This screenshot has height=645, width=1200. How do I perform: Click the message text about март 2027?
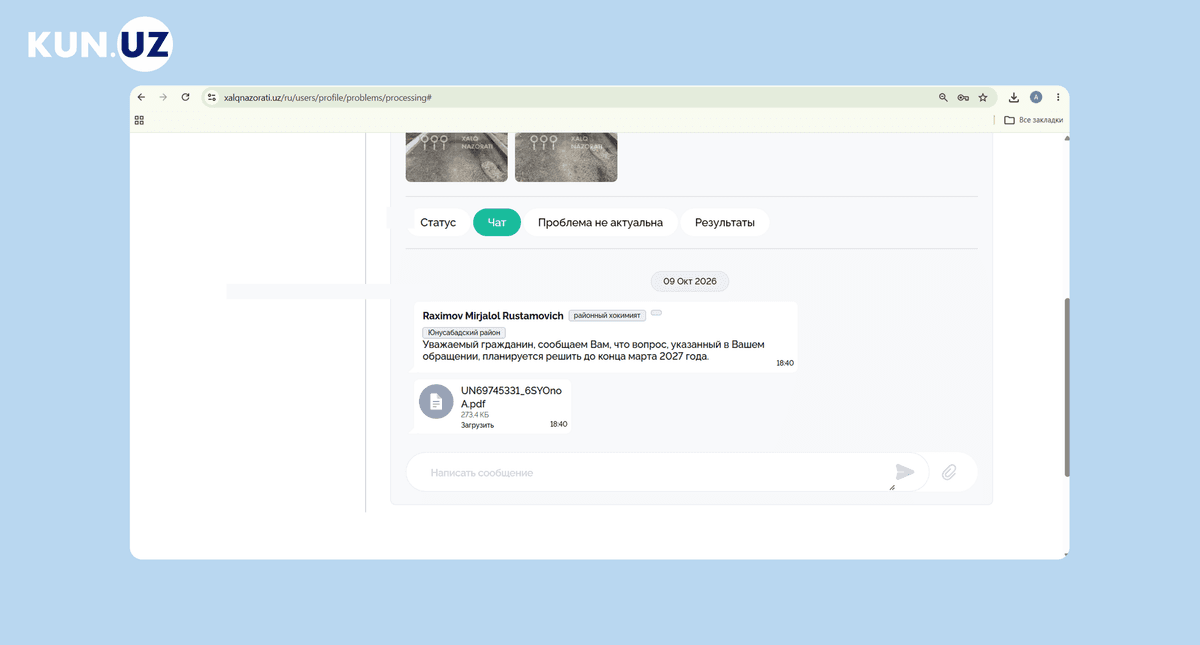(594, 350)
